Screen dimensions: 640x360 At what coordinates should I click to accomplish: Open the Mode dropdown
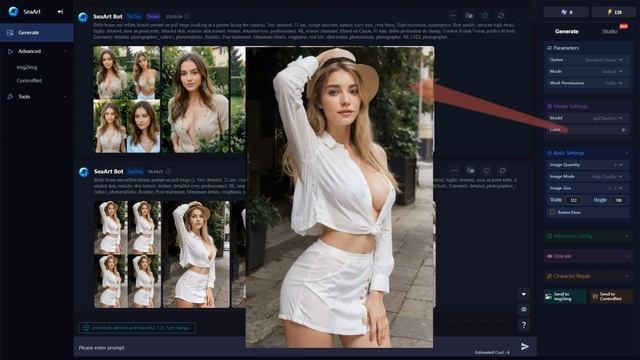pos(588,71)
